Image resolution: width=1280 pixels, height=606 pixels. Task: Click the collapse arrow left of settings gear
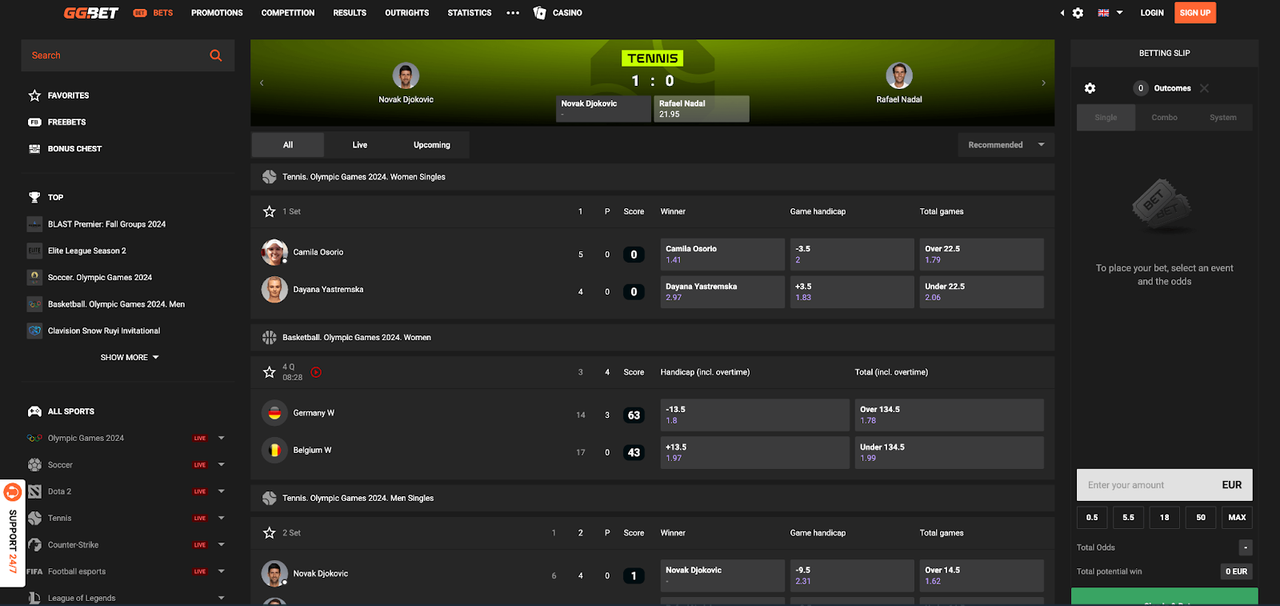[x=1062, y=13]
